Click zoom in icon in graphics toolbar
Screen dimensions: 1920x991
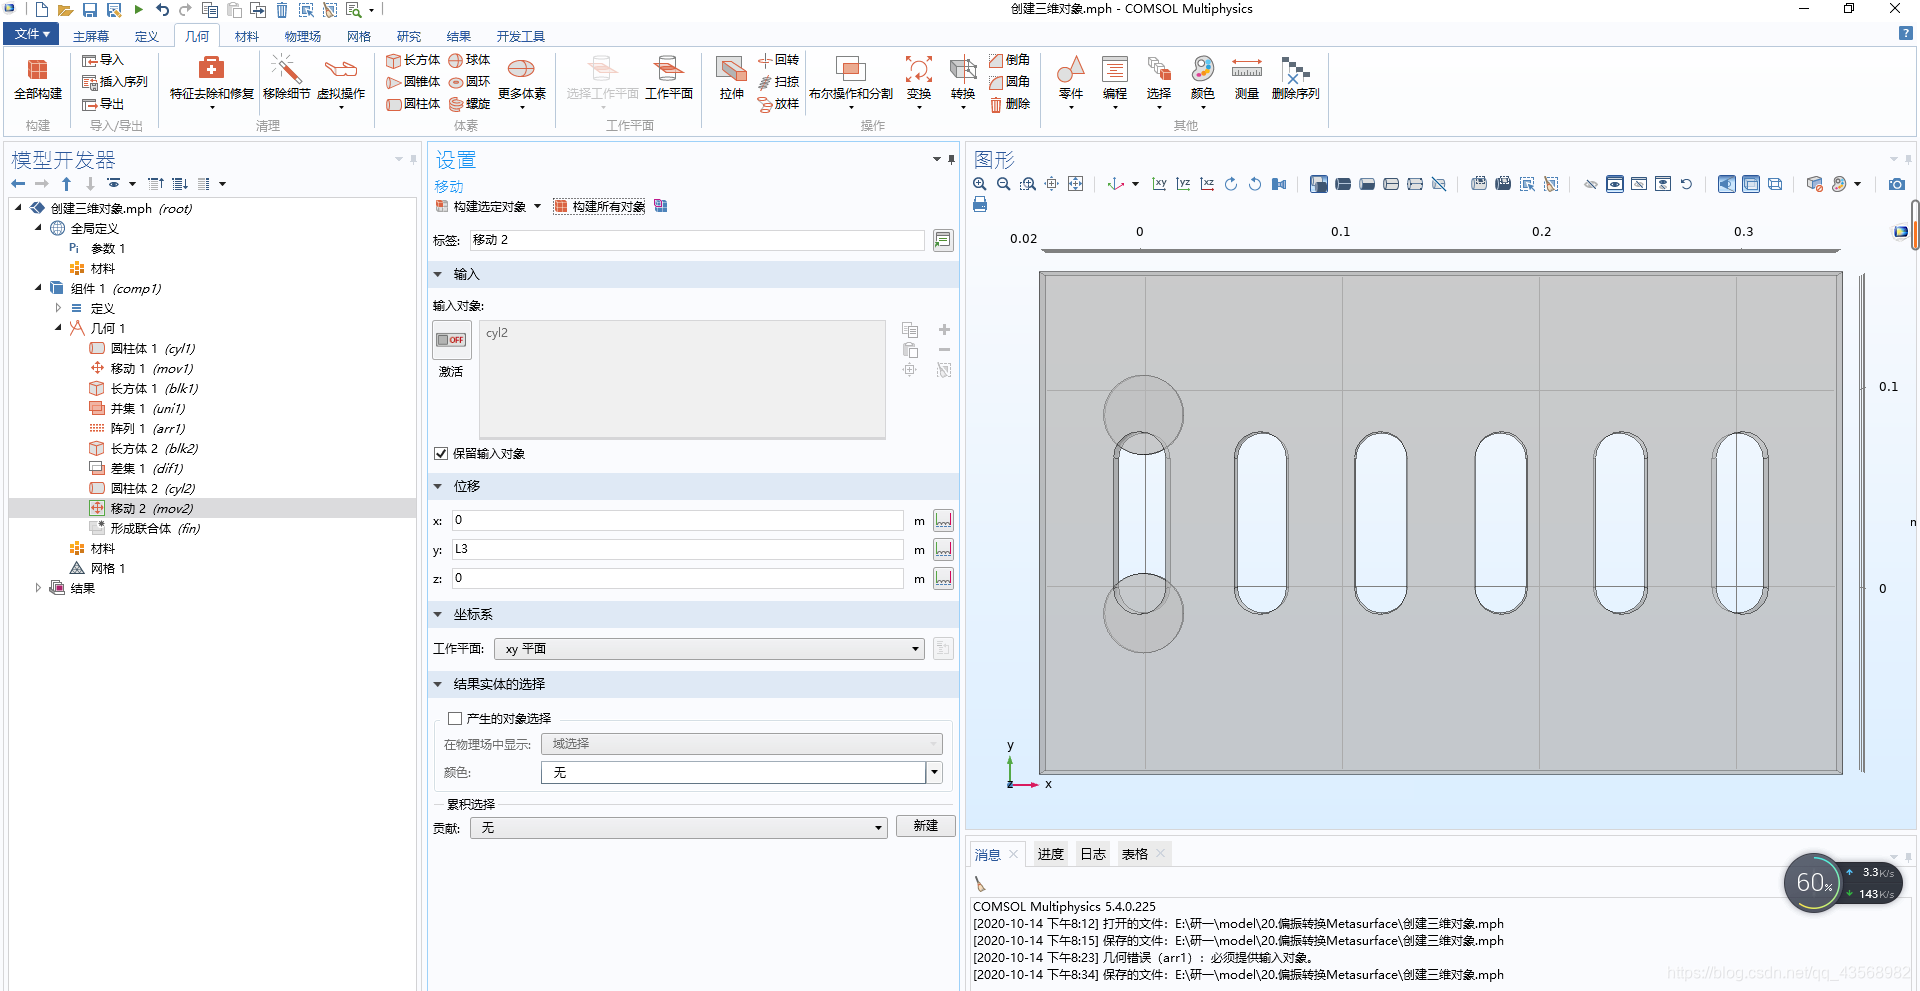980,184
